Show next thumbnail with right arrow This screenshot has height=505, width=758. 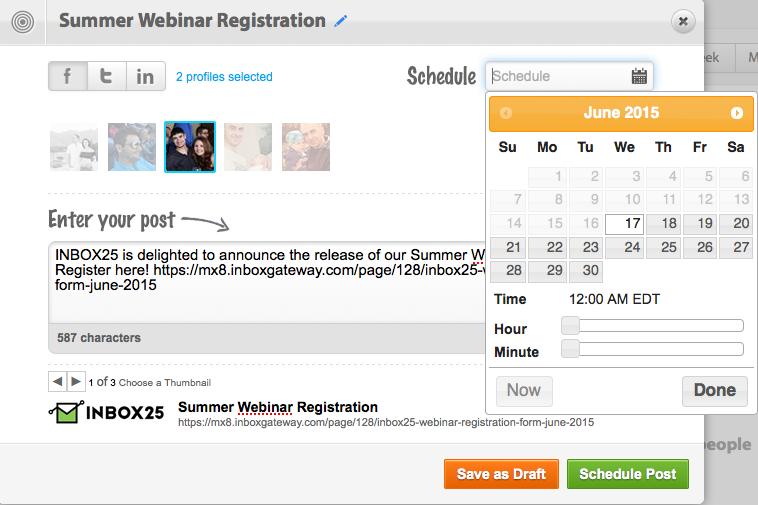pyautogui.click(x=76, y=381)
